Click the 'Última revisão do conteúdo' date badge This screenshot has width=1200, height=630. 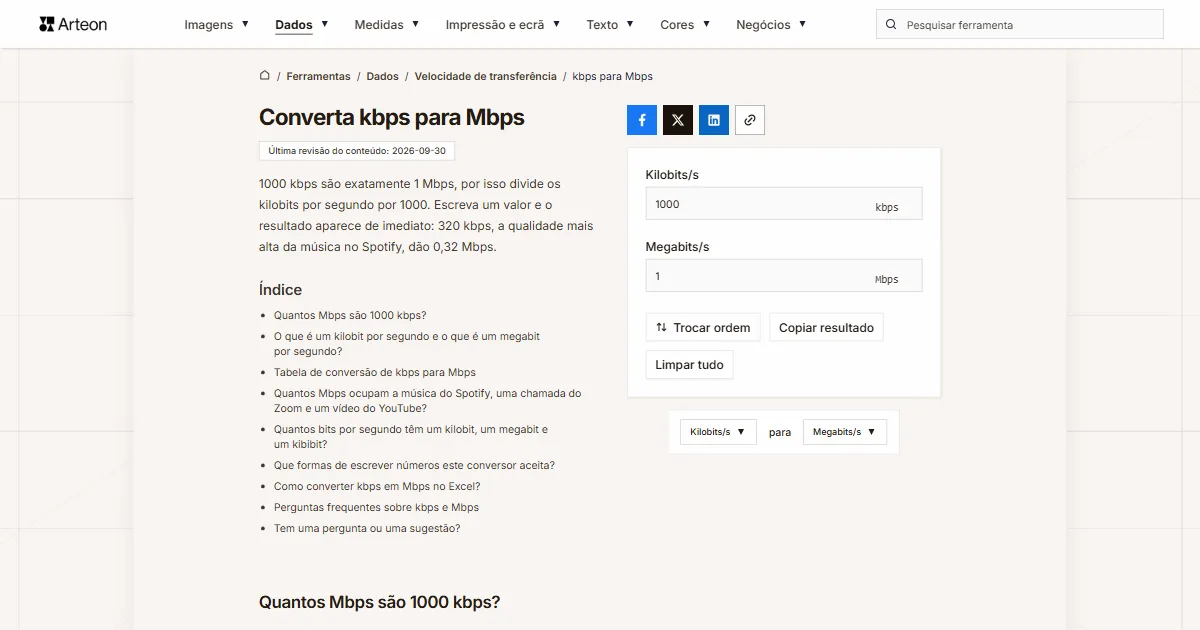pos(357,151)
